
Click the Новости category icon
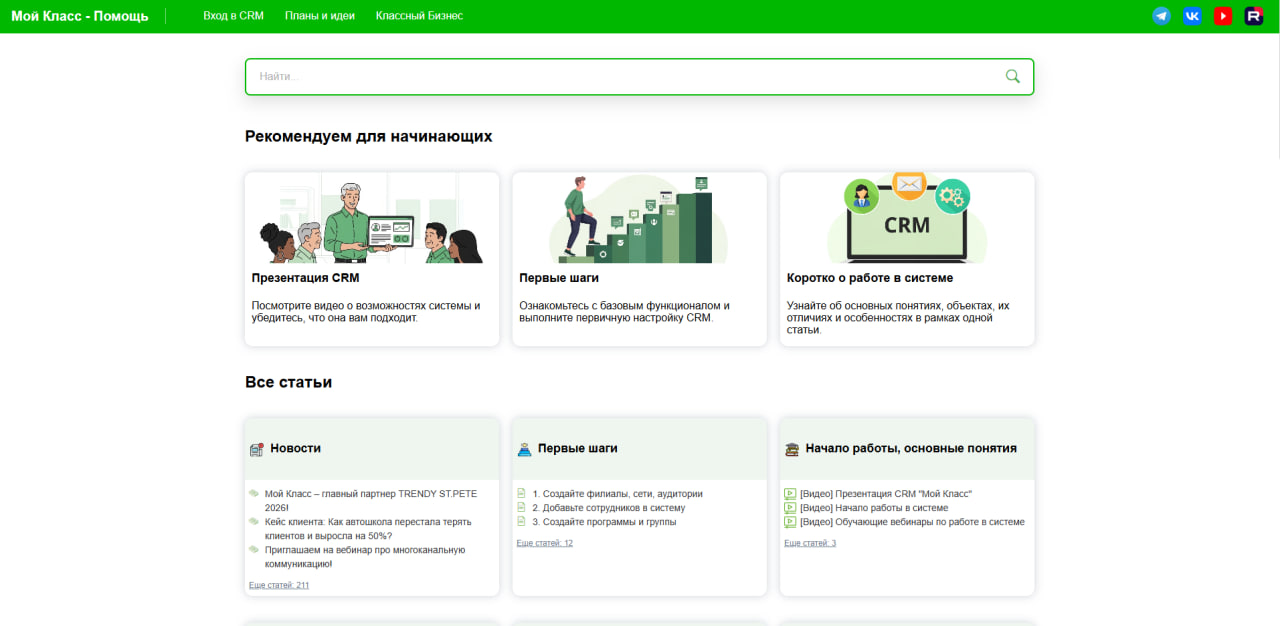[256, 449]
